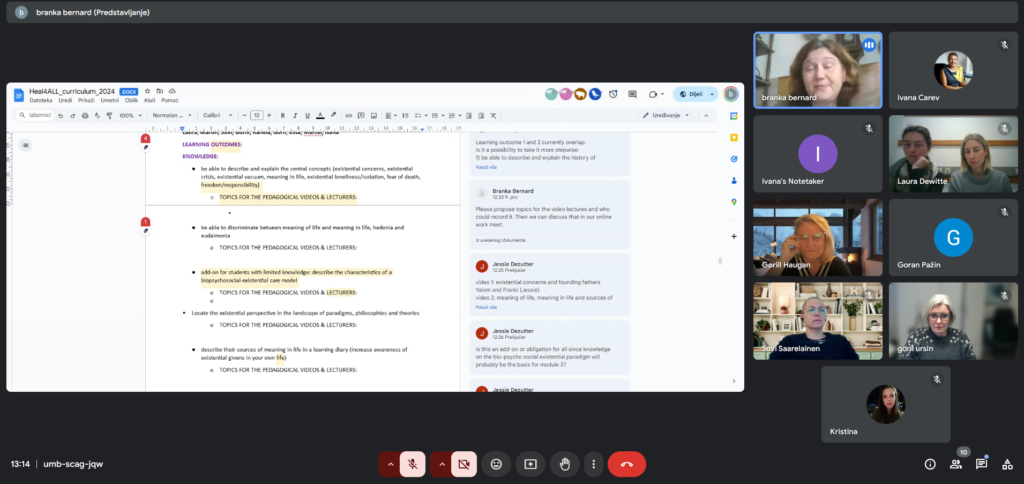The width and height of the screenshot is (1024, 484).
Task: Open the Activities shapes icon
Action: (1007, 464)
